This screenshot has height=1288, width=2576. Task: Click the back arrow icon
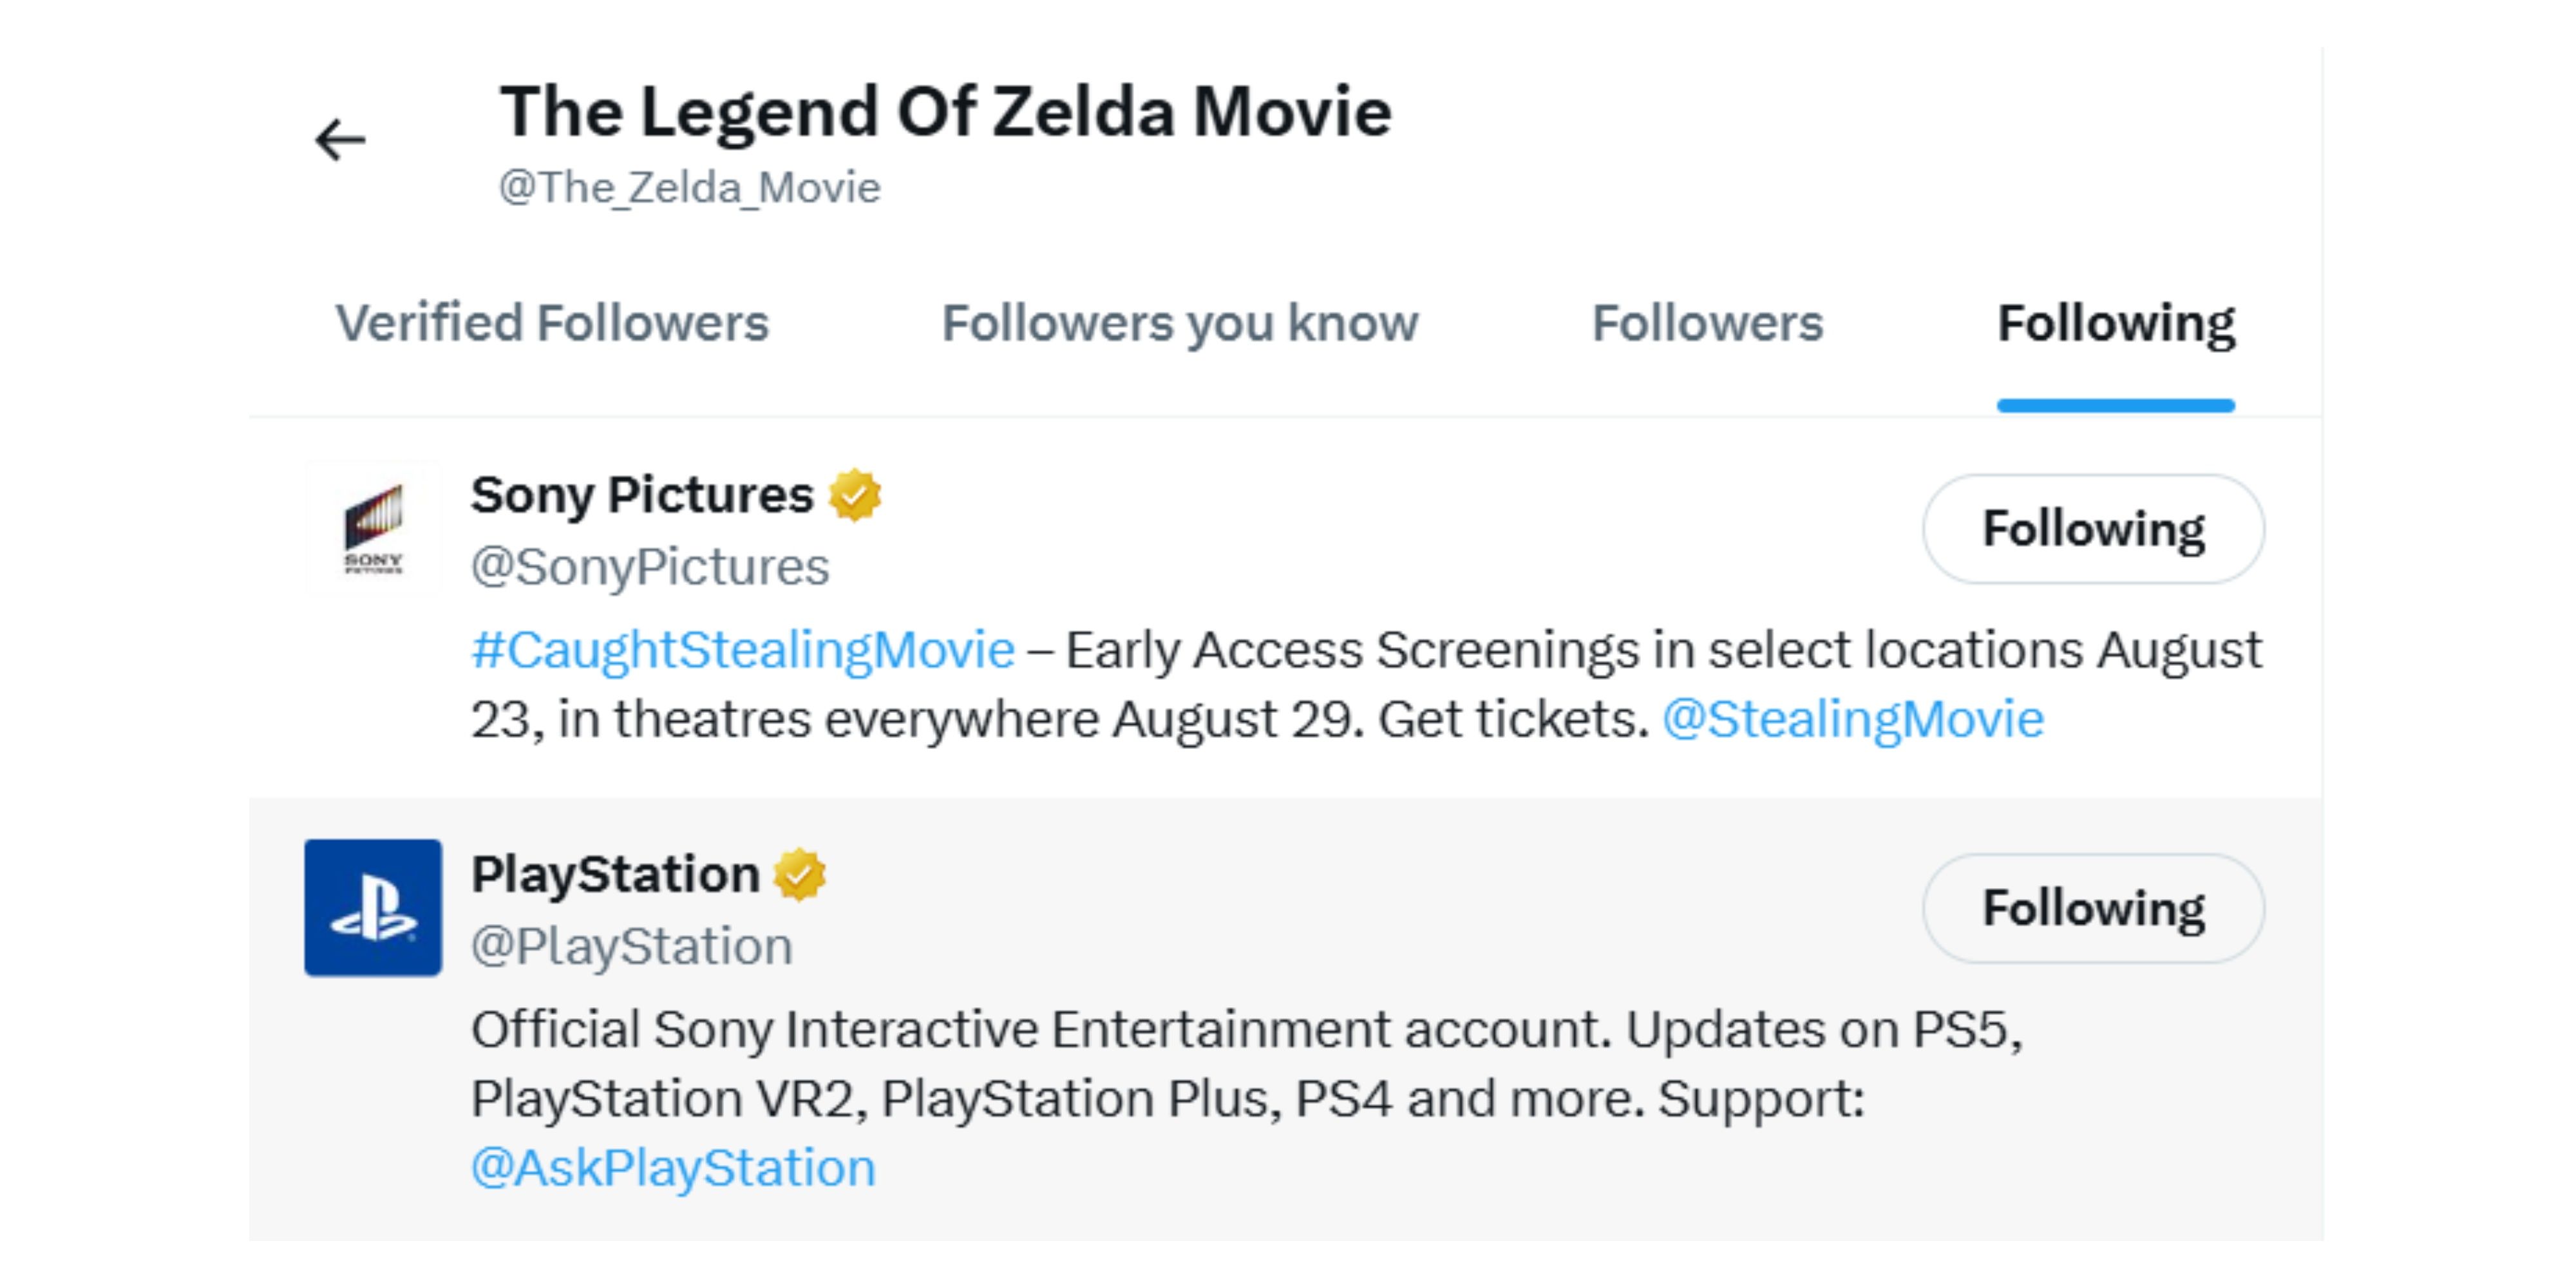point(340,139)
